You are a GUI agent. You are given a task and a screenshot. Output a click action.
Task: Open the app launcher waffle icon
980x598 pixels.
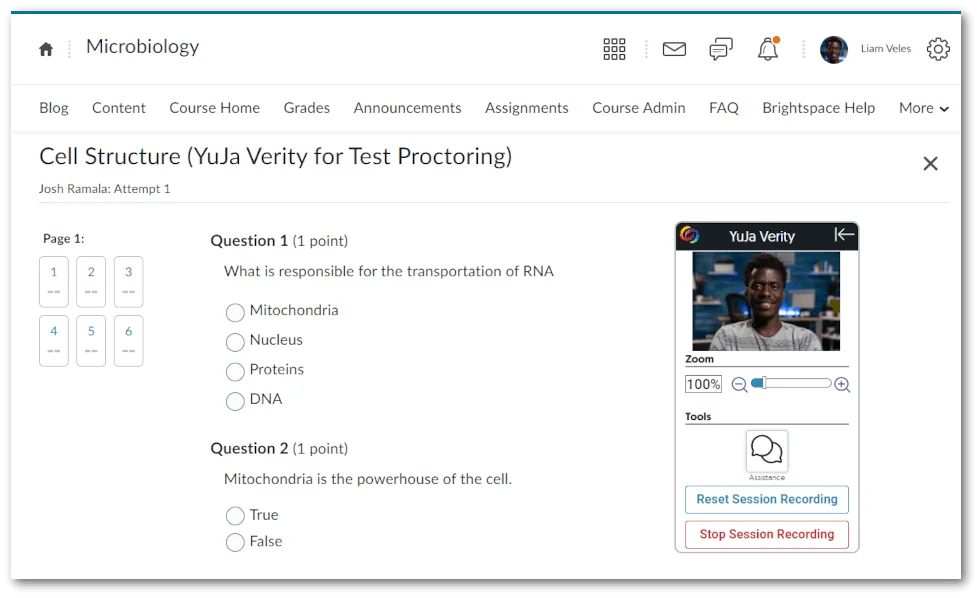pyautogui.click(x=614, y=48)
